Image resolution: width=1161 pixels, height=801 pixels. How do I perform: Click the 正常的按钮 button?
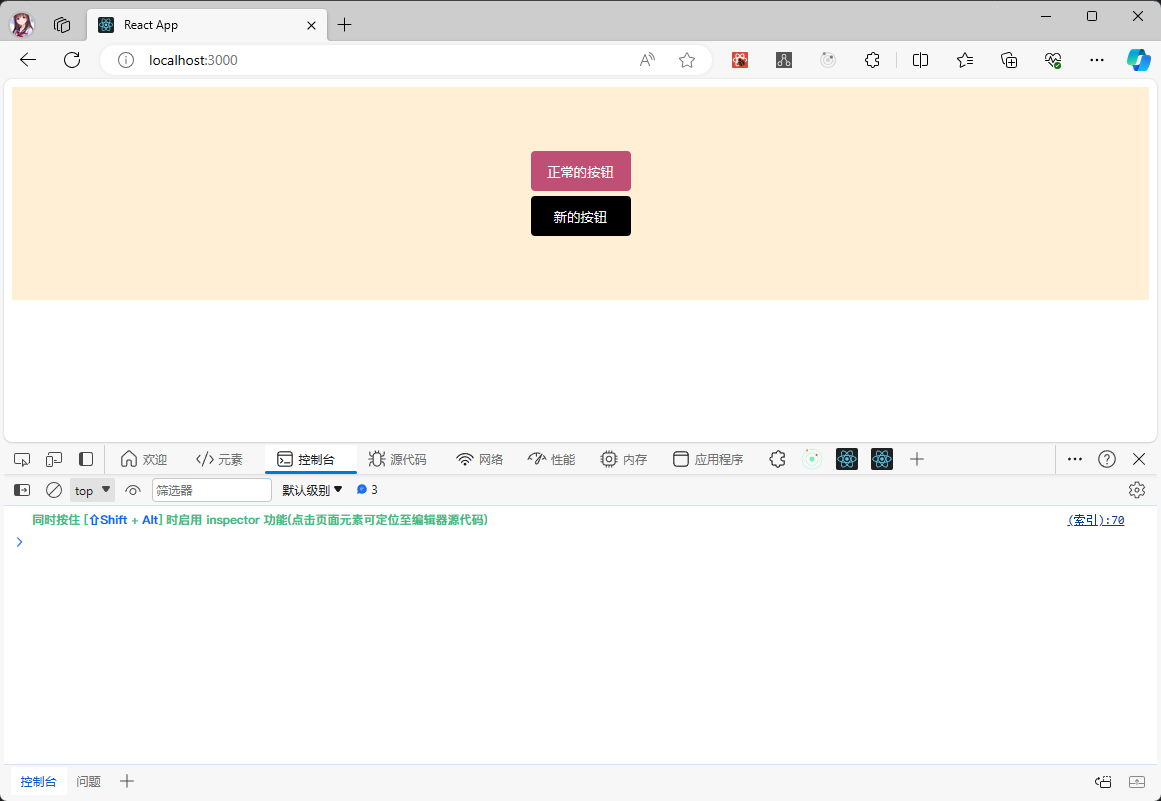tap(580, 171)
